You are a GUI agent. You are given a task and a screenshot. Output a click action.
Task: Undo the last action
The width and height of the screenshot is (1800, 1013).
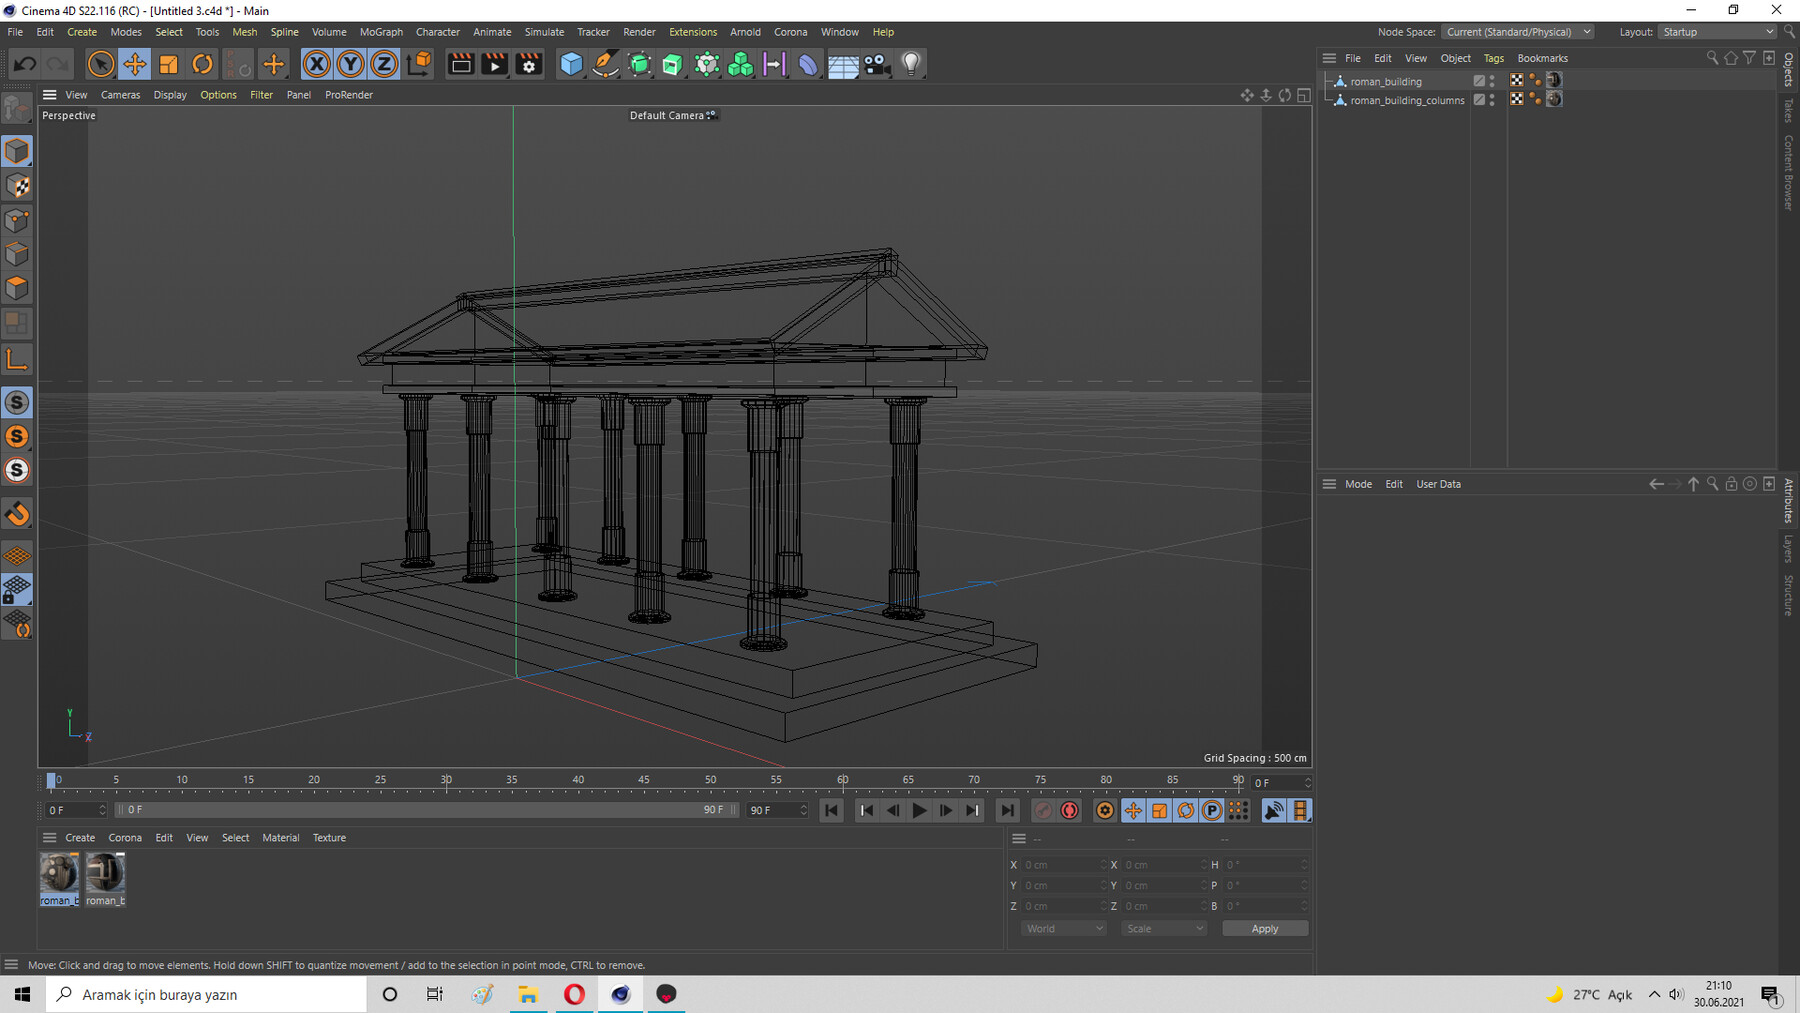pos(25,64)
